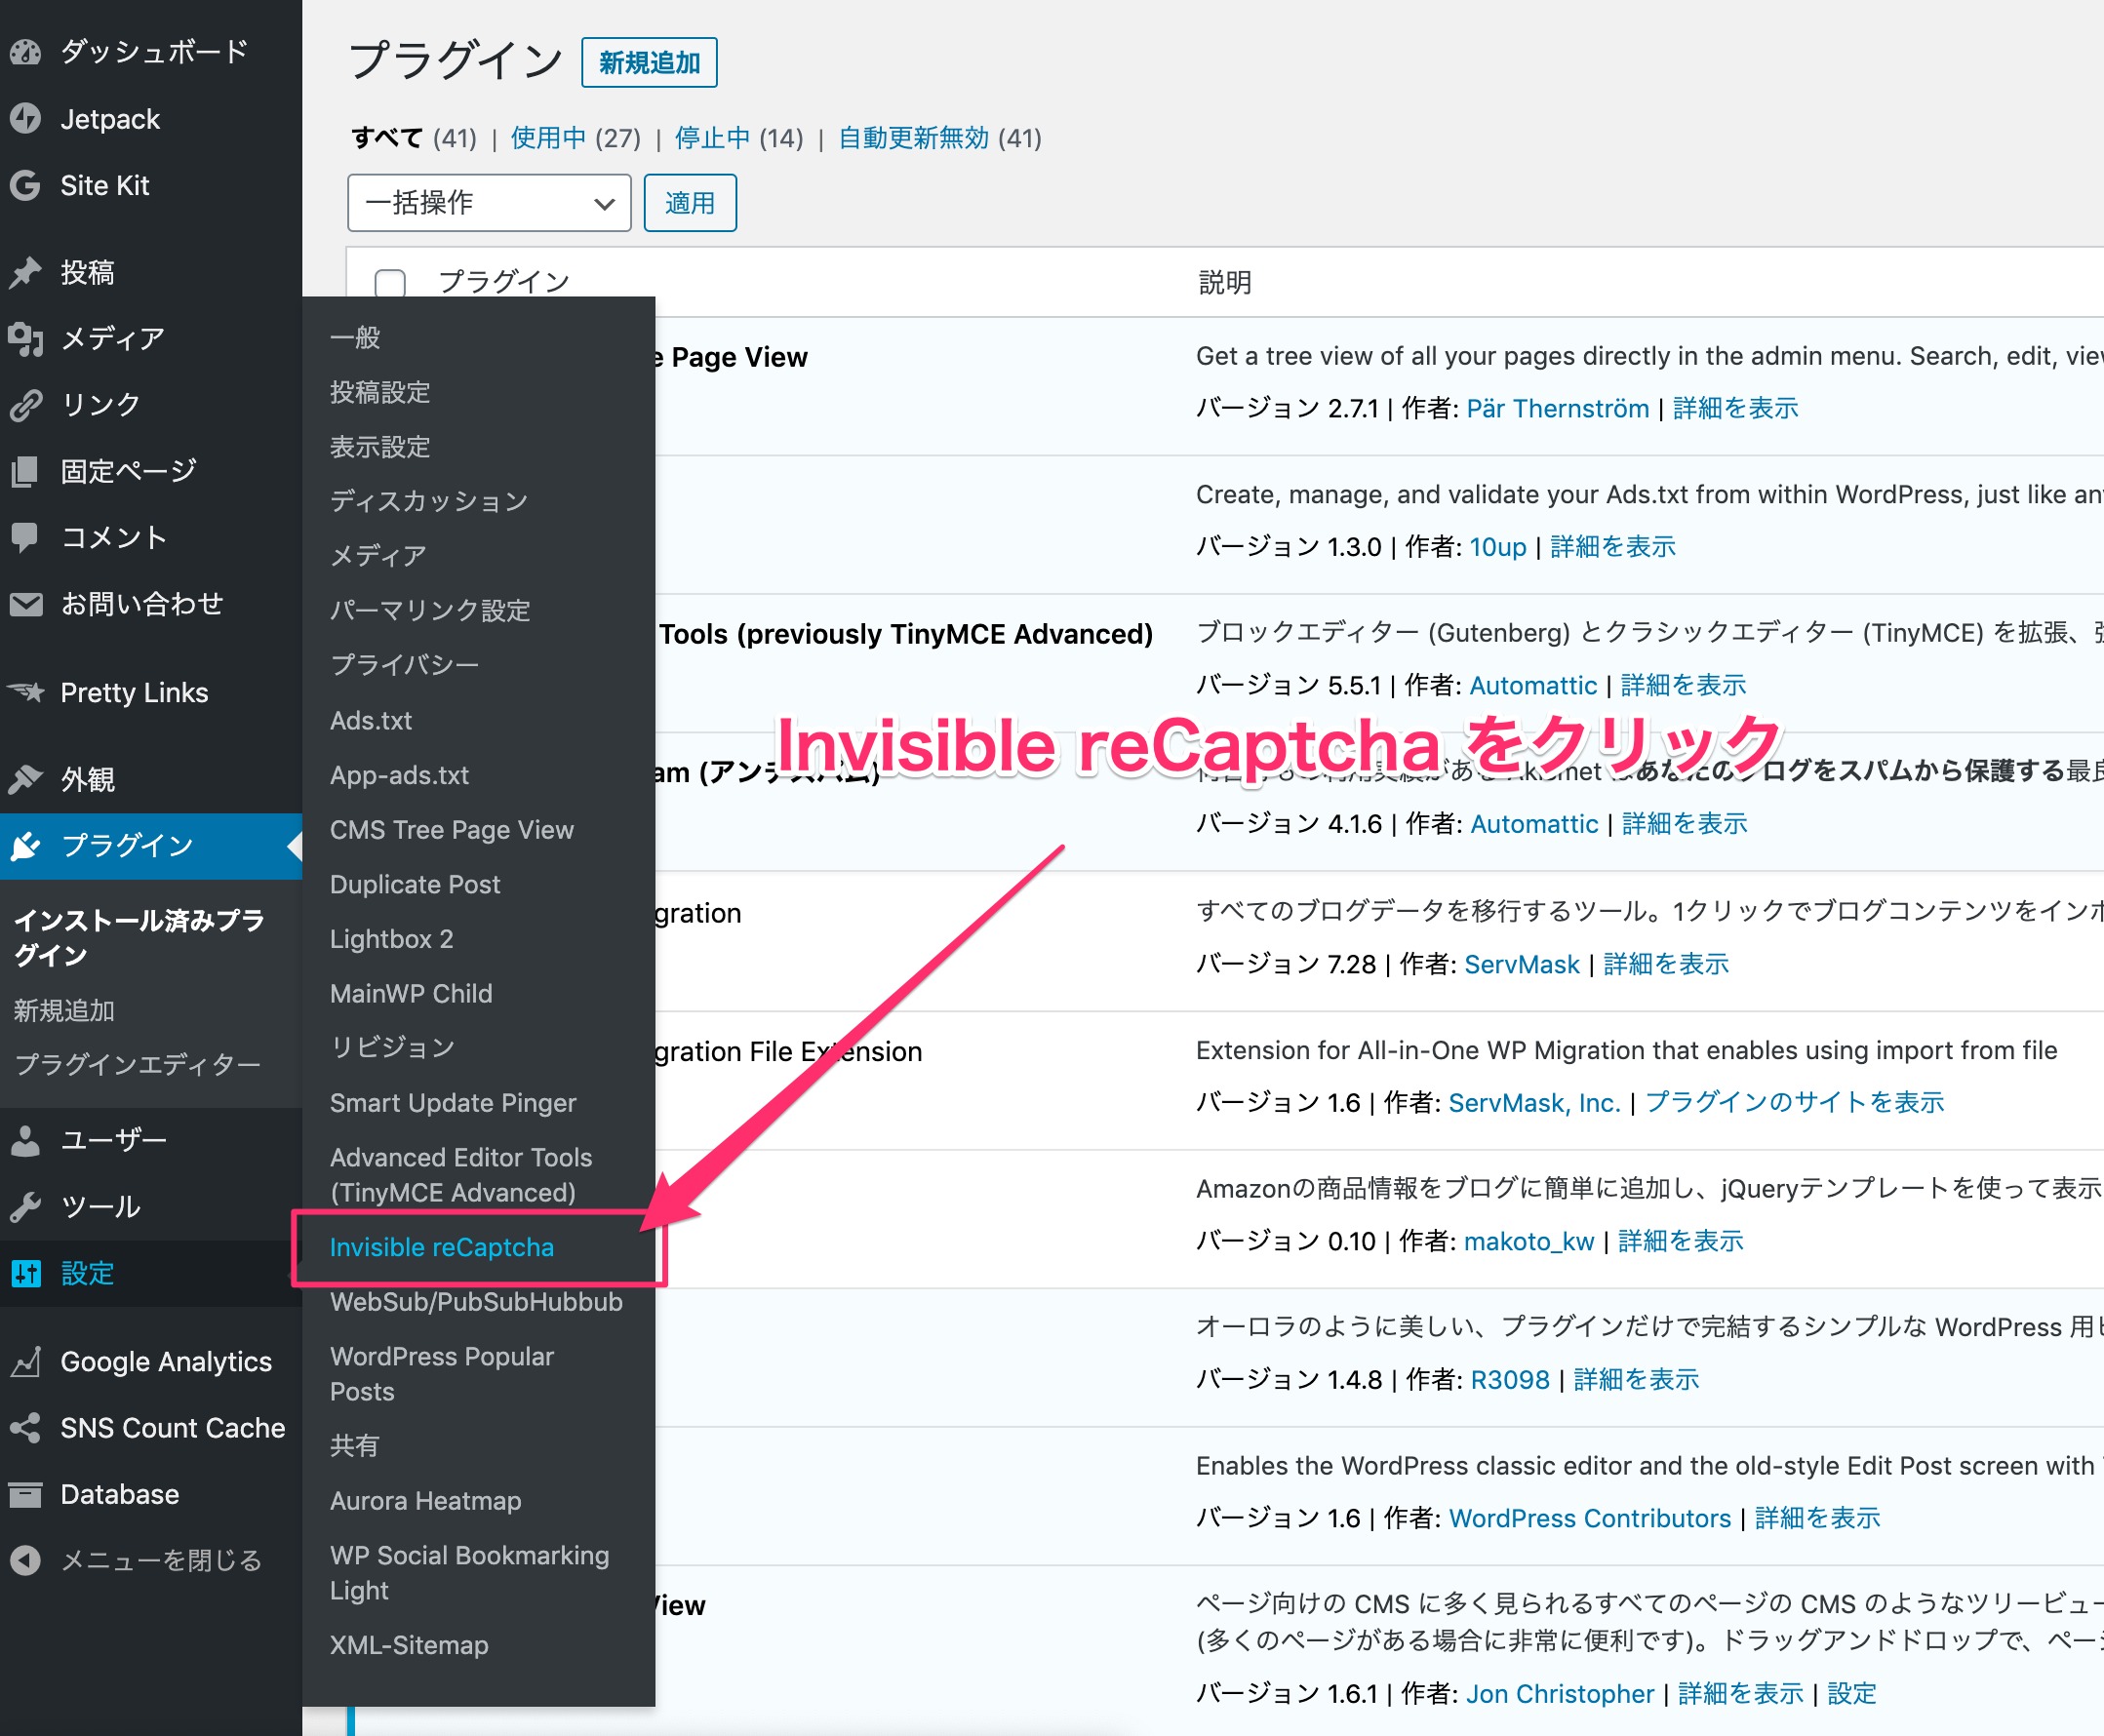2104x1736 pixels.
Task: Select Smart Update Pinger submenu item
Action: point(453,1103)
